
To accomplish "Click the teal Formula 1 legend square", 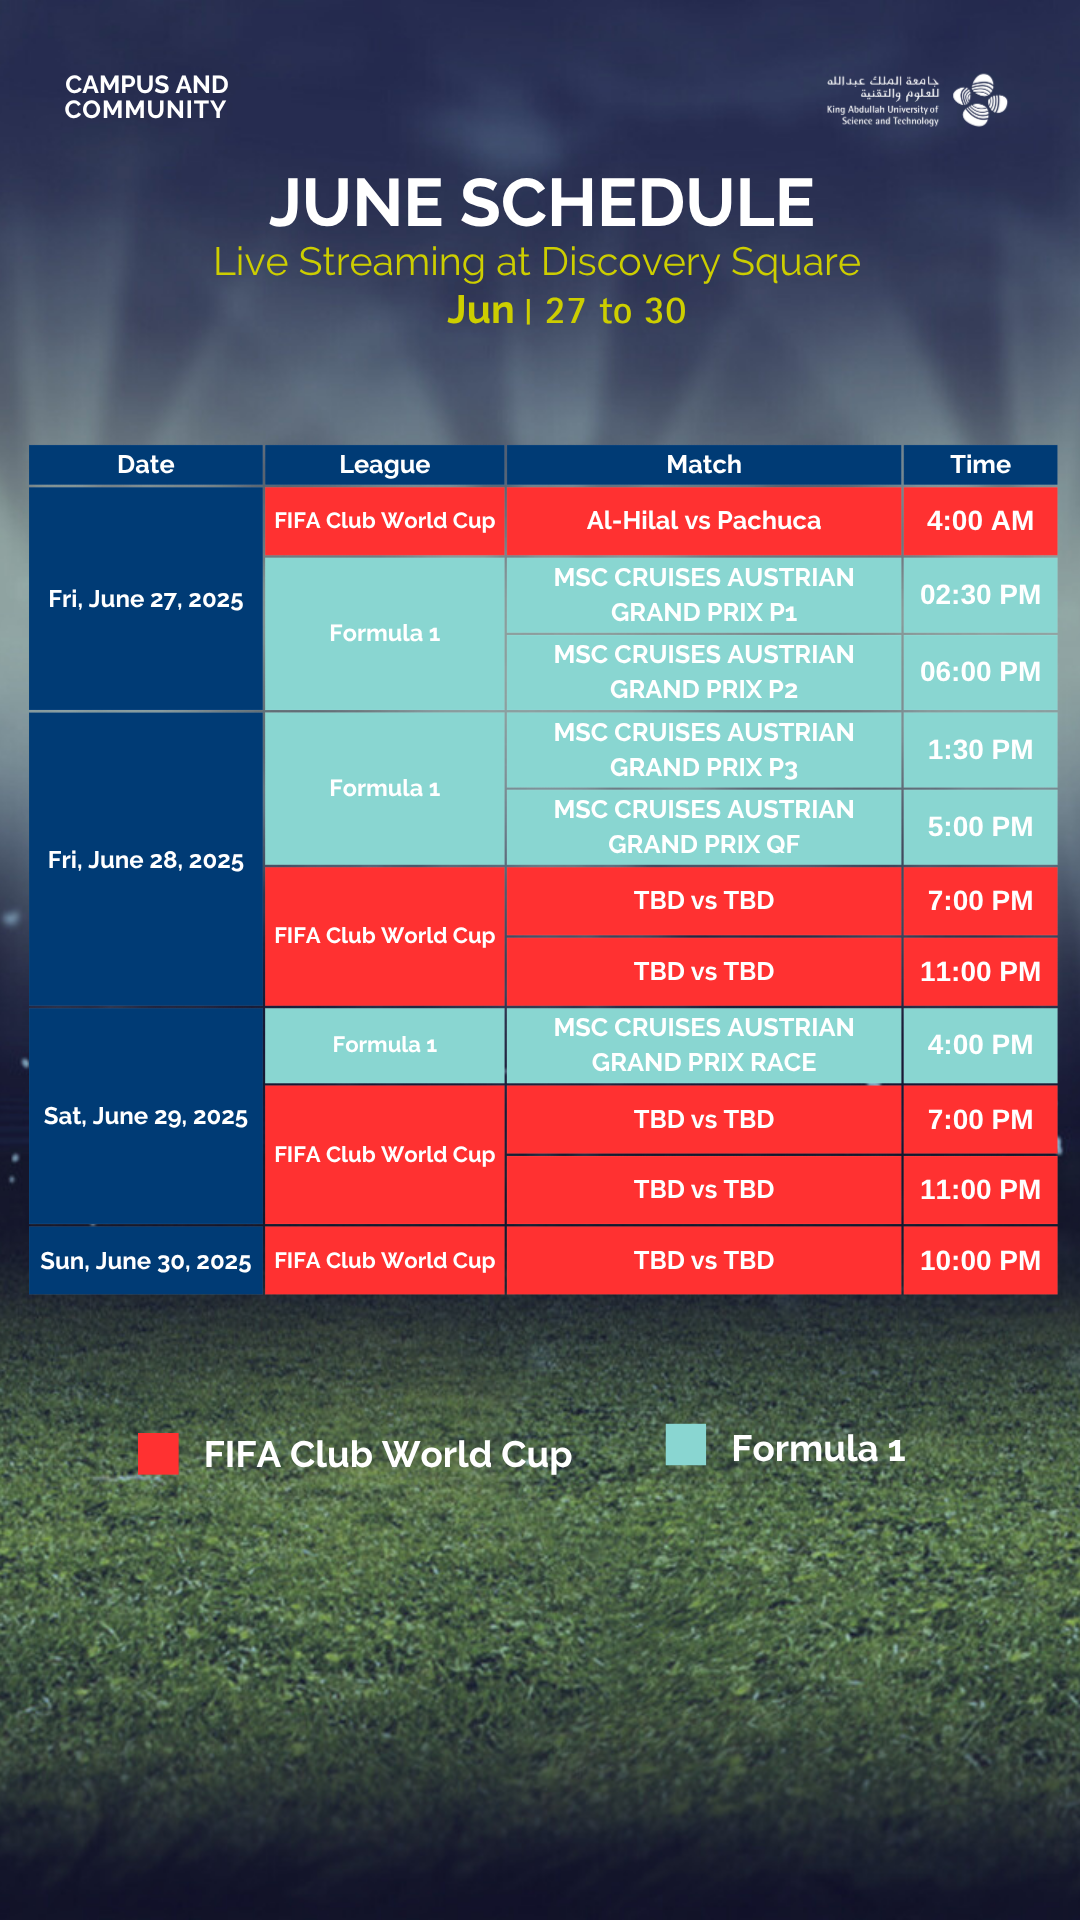I will [686, 1445].
